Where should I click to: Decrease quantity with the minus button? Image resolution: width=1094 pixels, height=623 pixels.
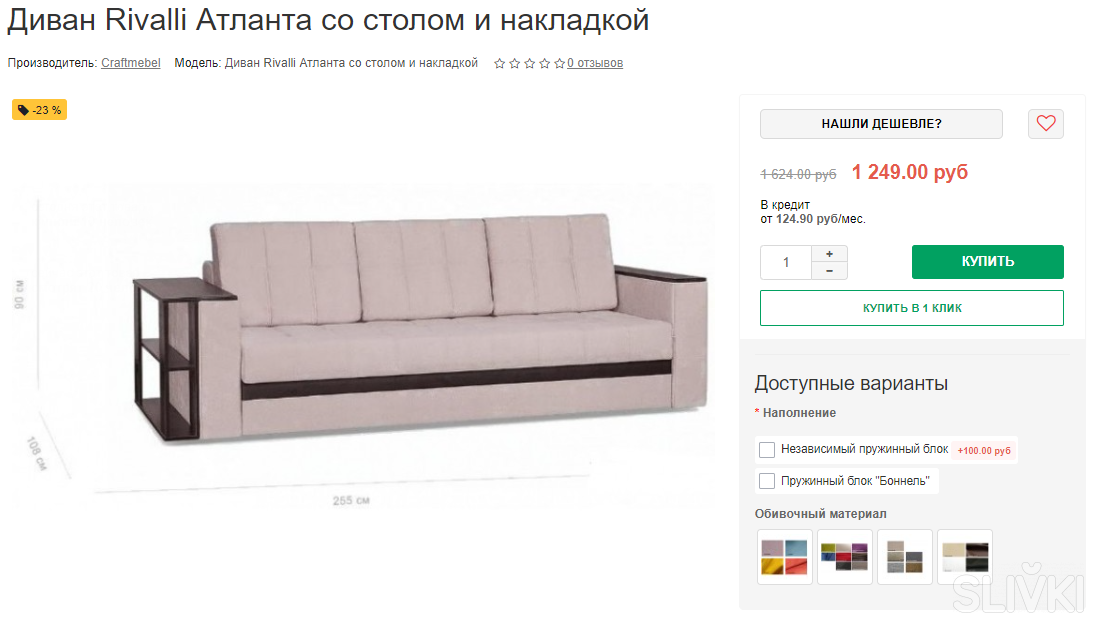click(830, 271)
